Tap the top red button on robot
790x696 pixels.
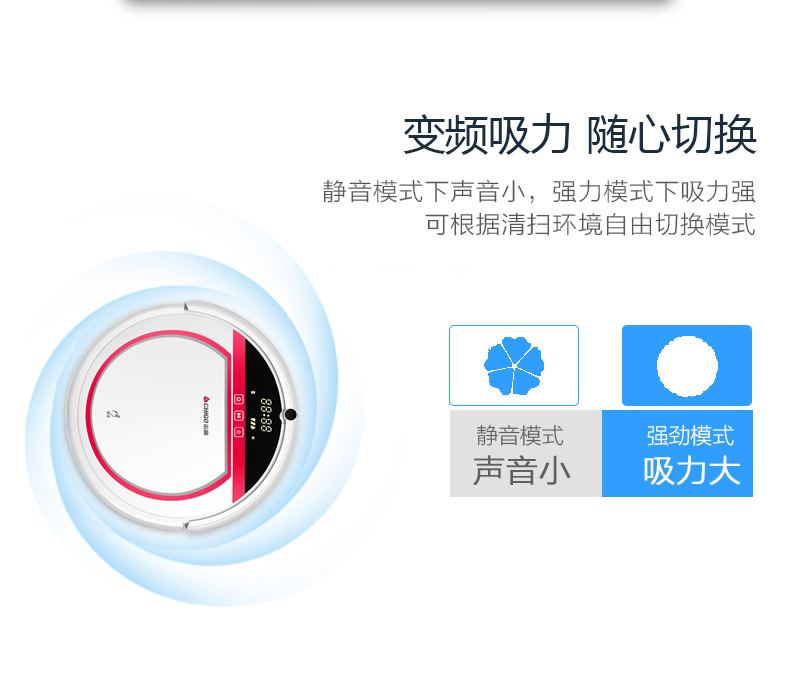tap(239, 399)
